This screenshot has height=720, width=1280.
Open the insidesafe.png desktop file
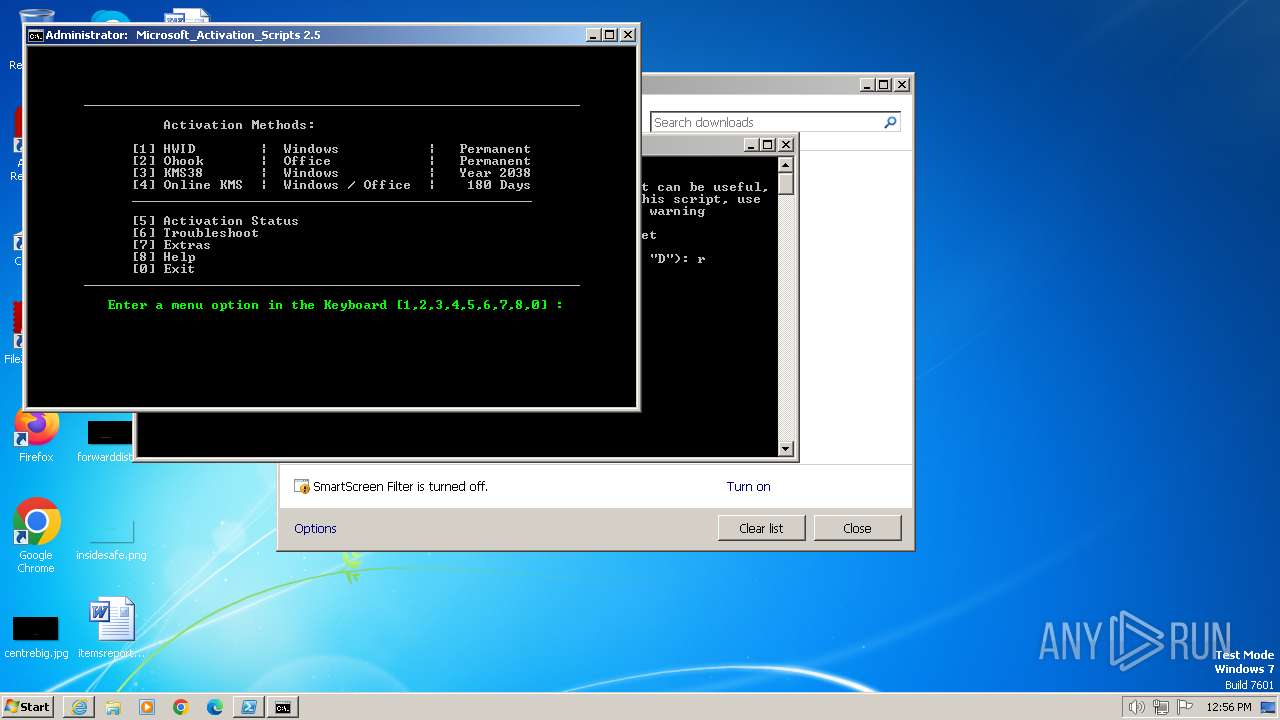click(x=111, y=536)
